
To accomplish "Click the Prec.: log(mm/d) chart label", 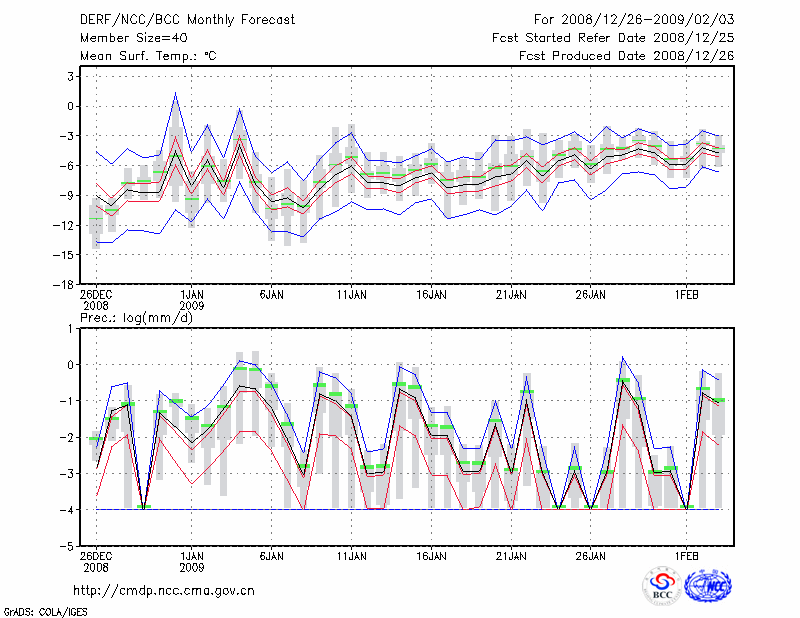I will (135, 318).
